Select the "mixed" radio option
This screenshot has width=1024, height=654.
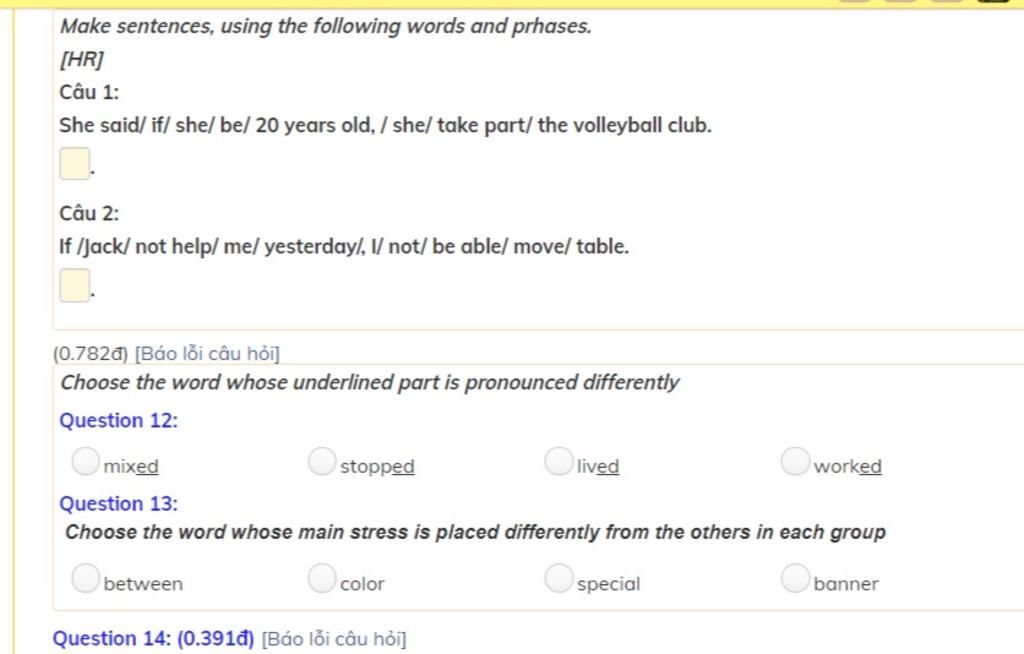(86, 461)
